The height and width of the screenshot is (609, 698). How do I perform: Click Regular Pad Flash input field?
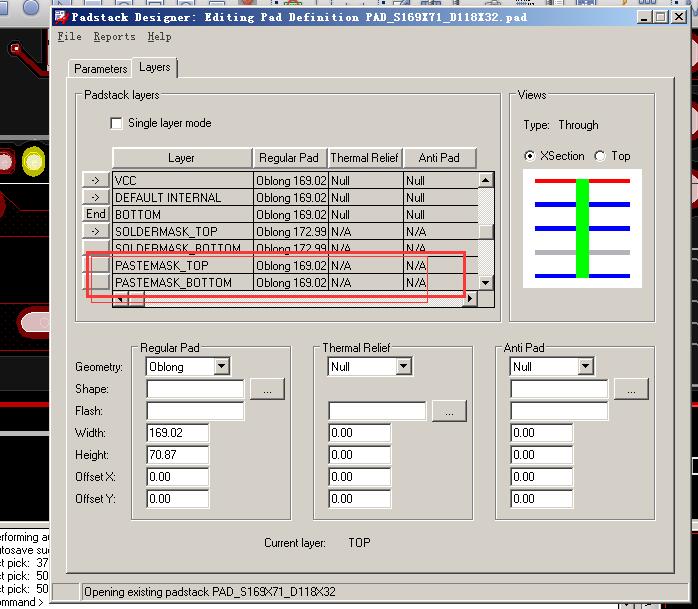[195, 410]
